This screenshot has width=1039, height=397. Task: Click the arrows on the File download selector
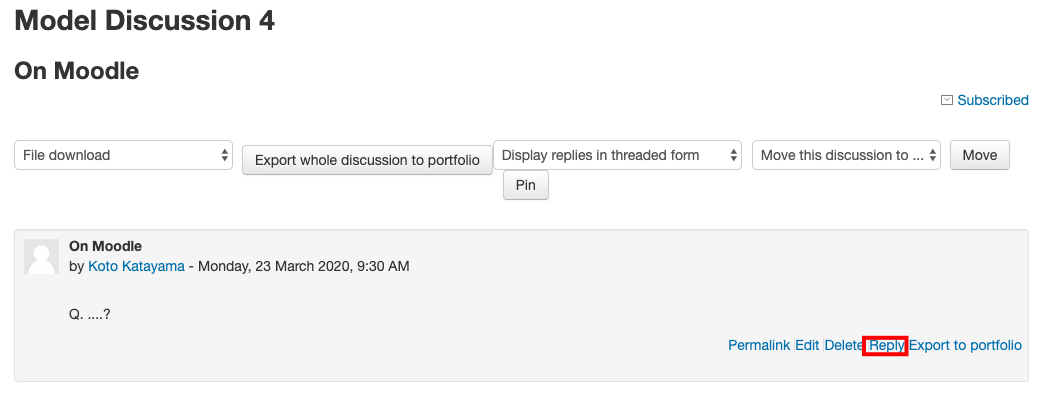point(224,155)
